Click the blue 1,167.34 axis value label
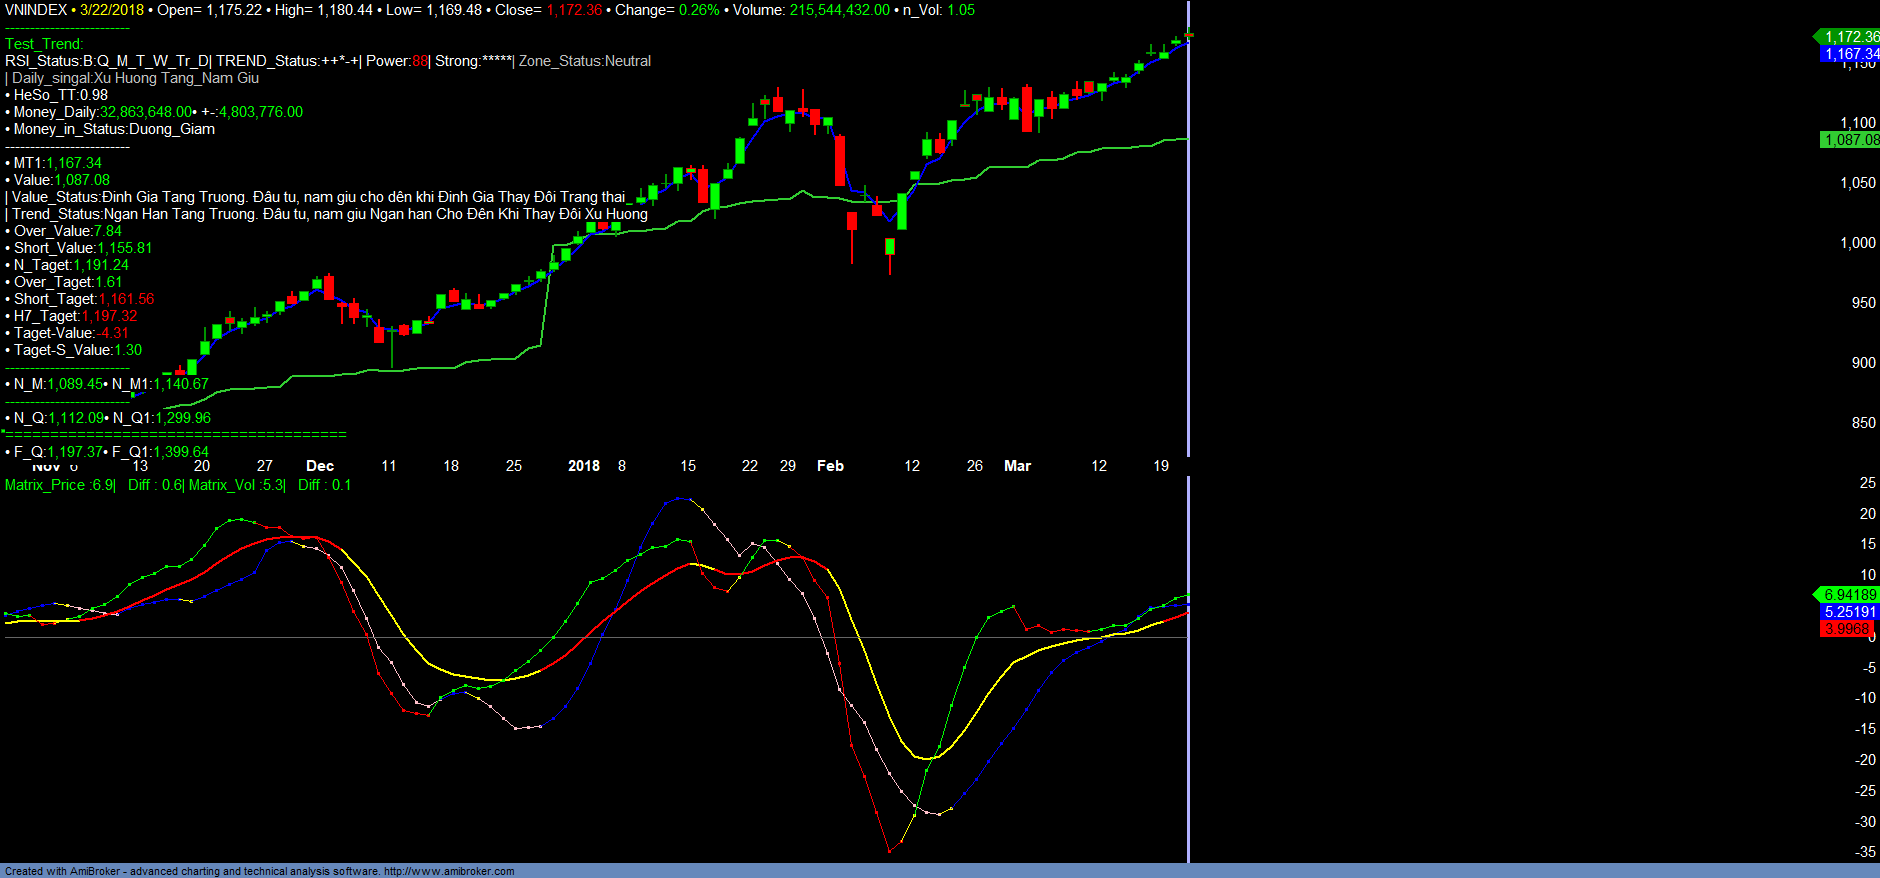The width and height of the screenshot is (1880, 878). [1850, 54]
